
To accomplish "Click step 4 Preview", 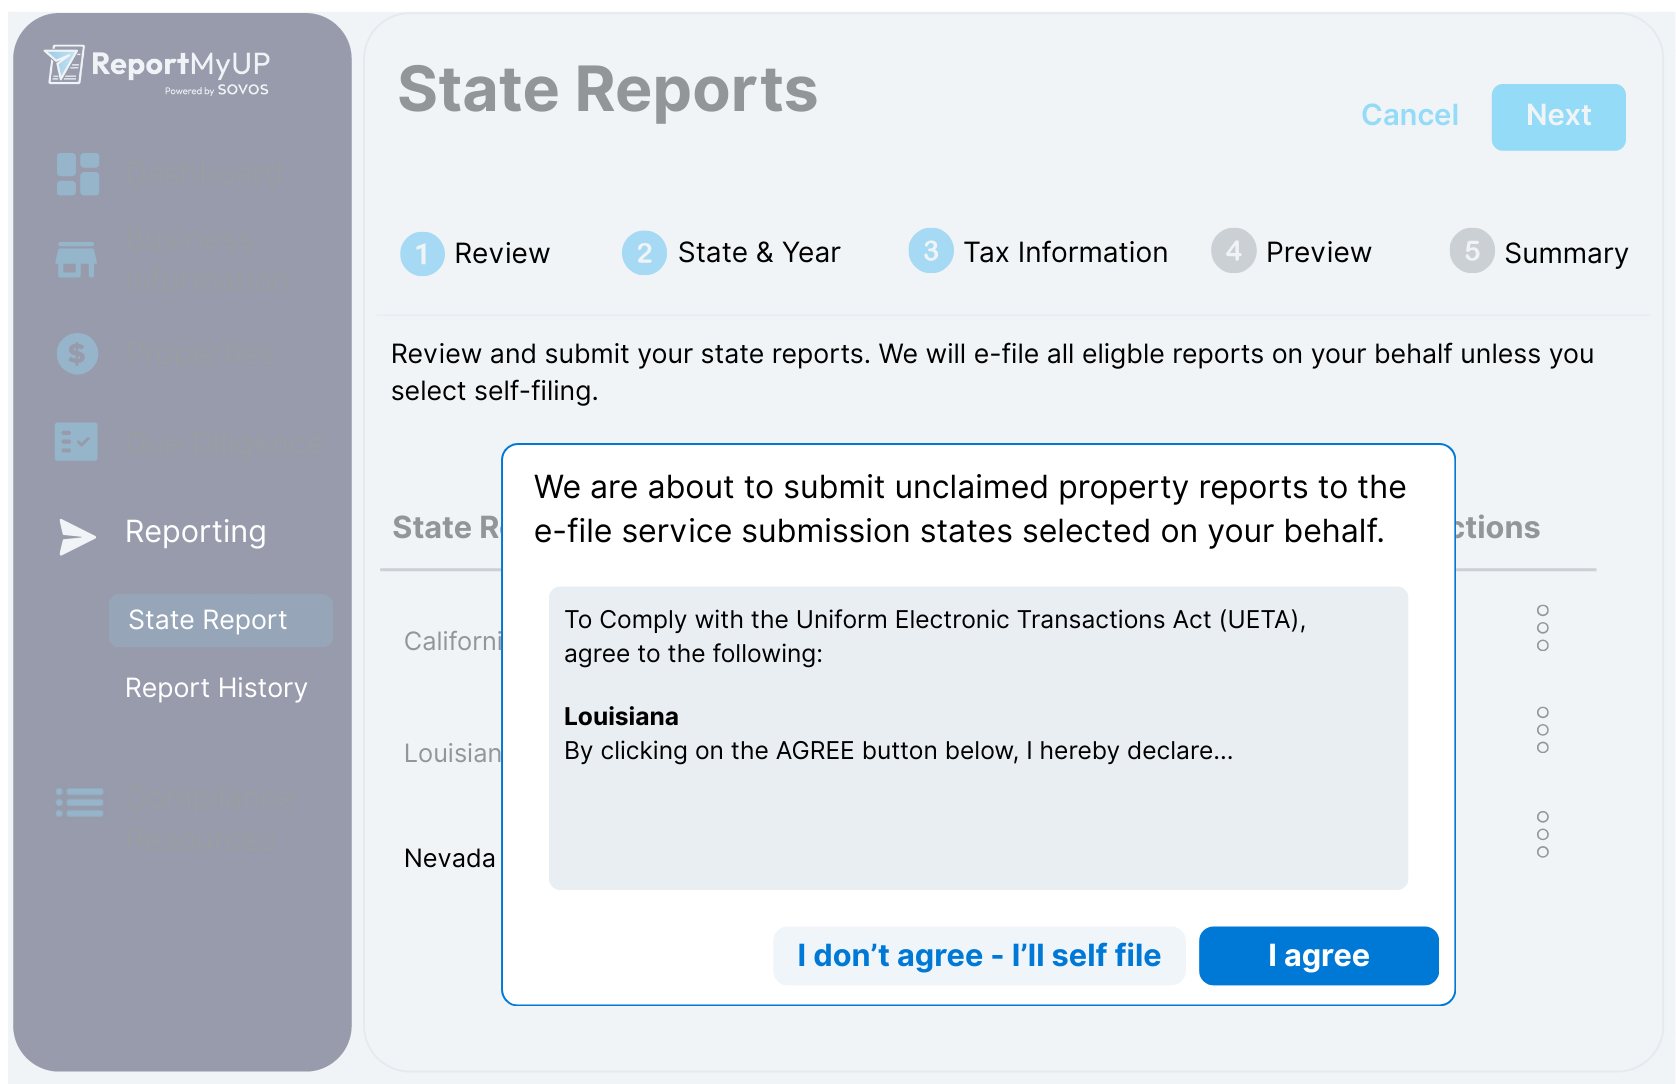I will [x=1291, y=252].
